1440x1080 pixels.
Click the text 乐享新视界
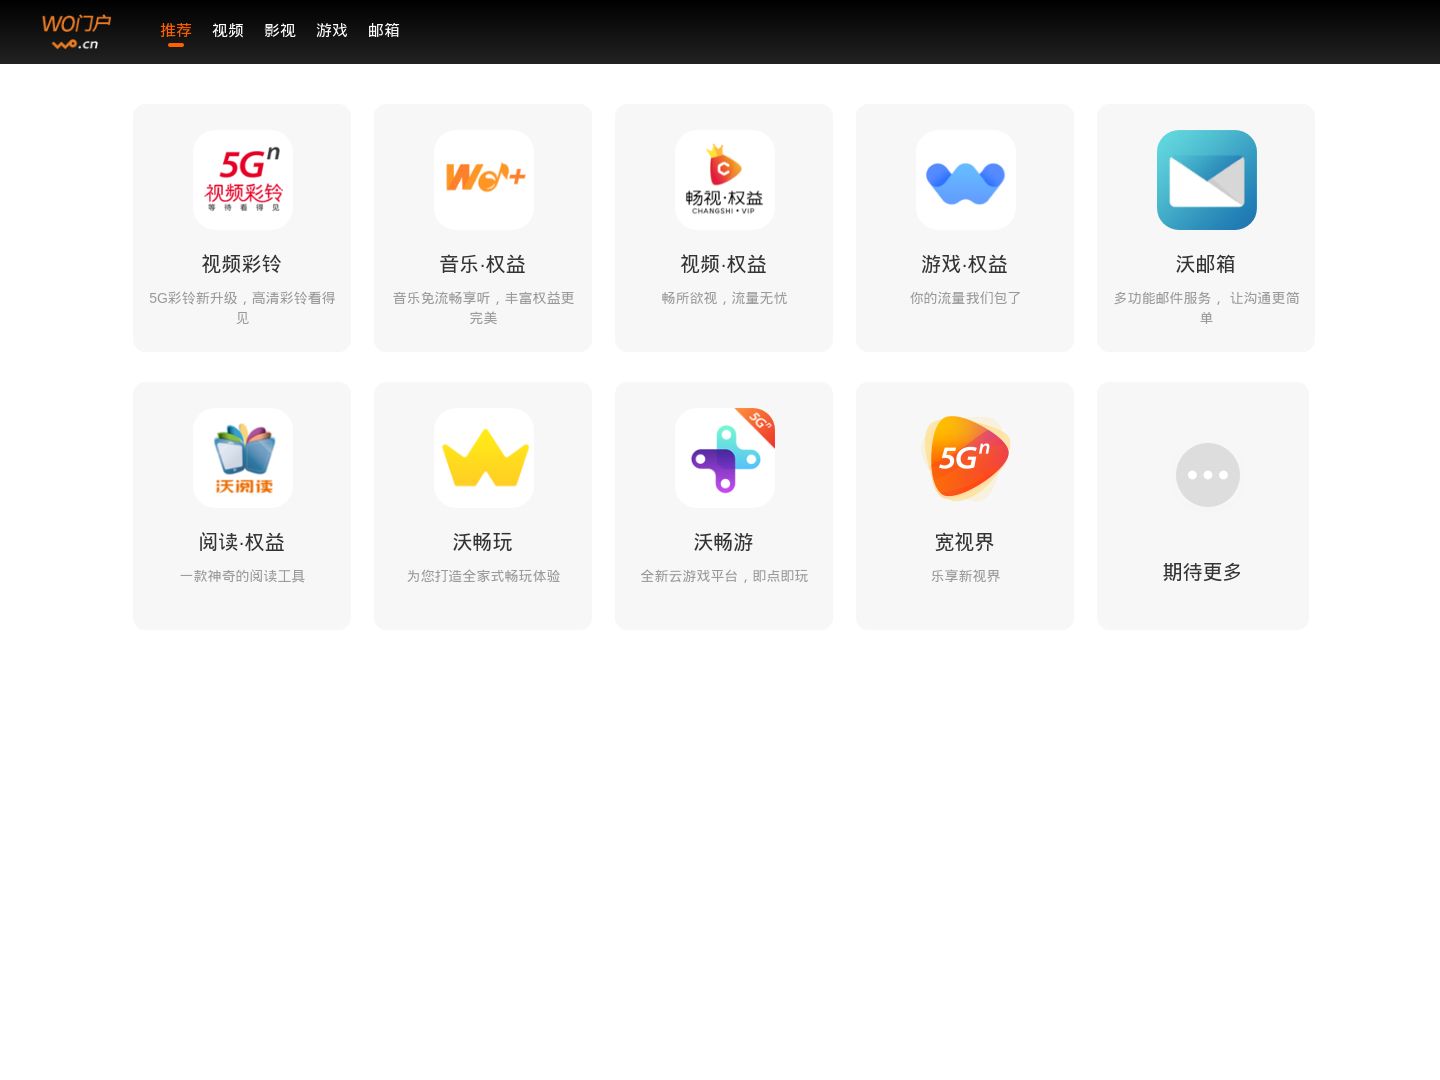(x=965, y=576)
